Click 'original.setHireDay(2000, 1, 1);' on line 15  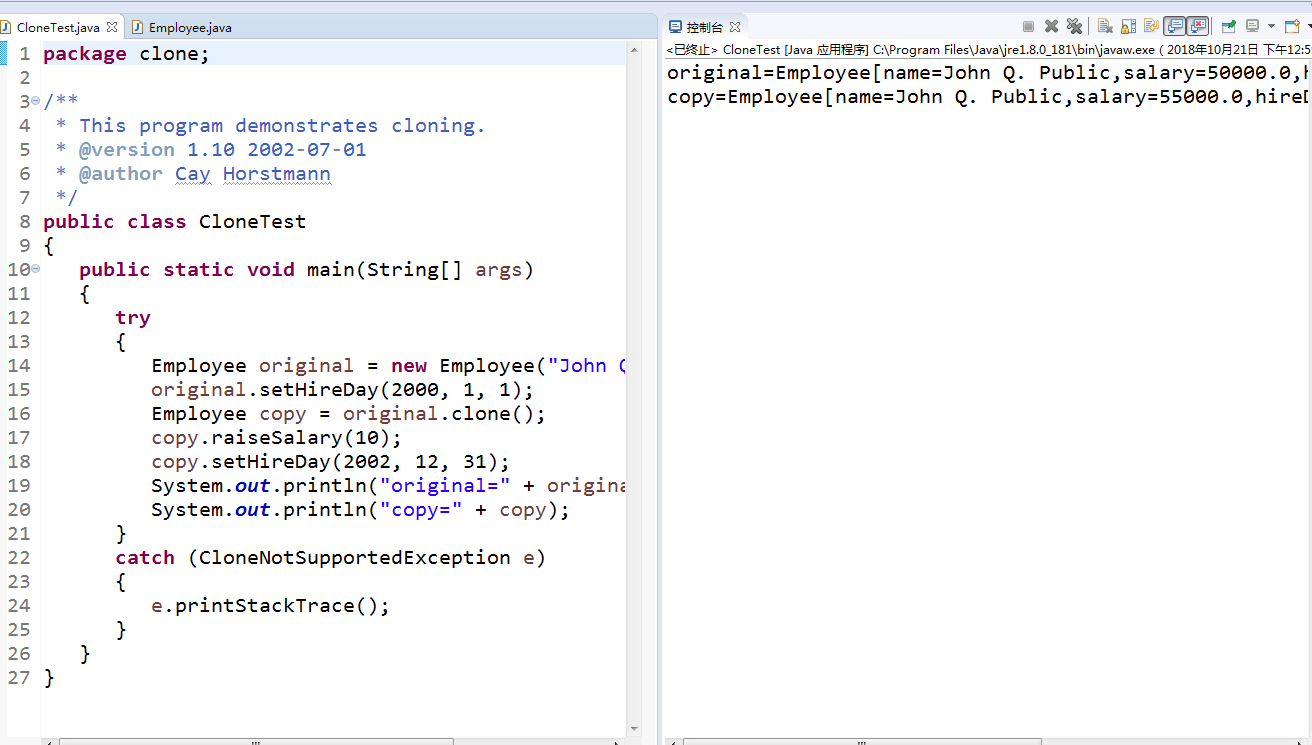click(342, 390)
